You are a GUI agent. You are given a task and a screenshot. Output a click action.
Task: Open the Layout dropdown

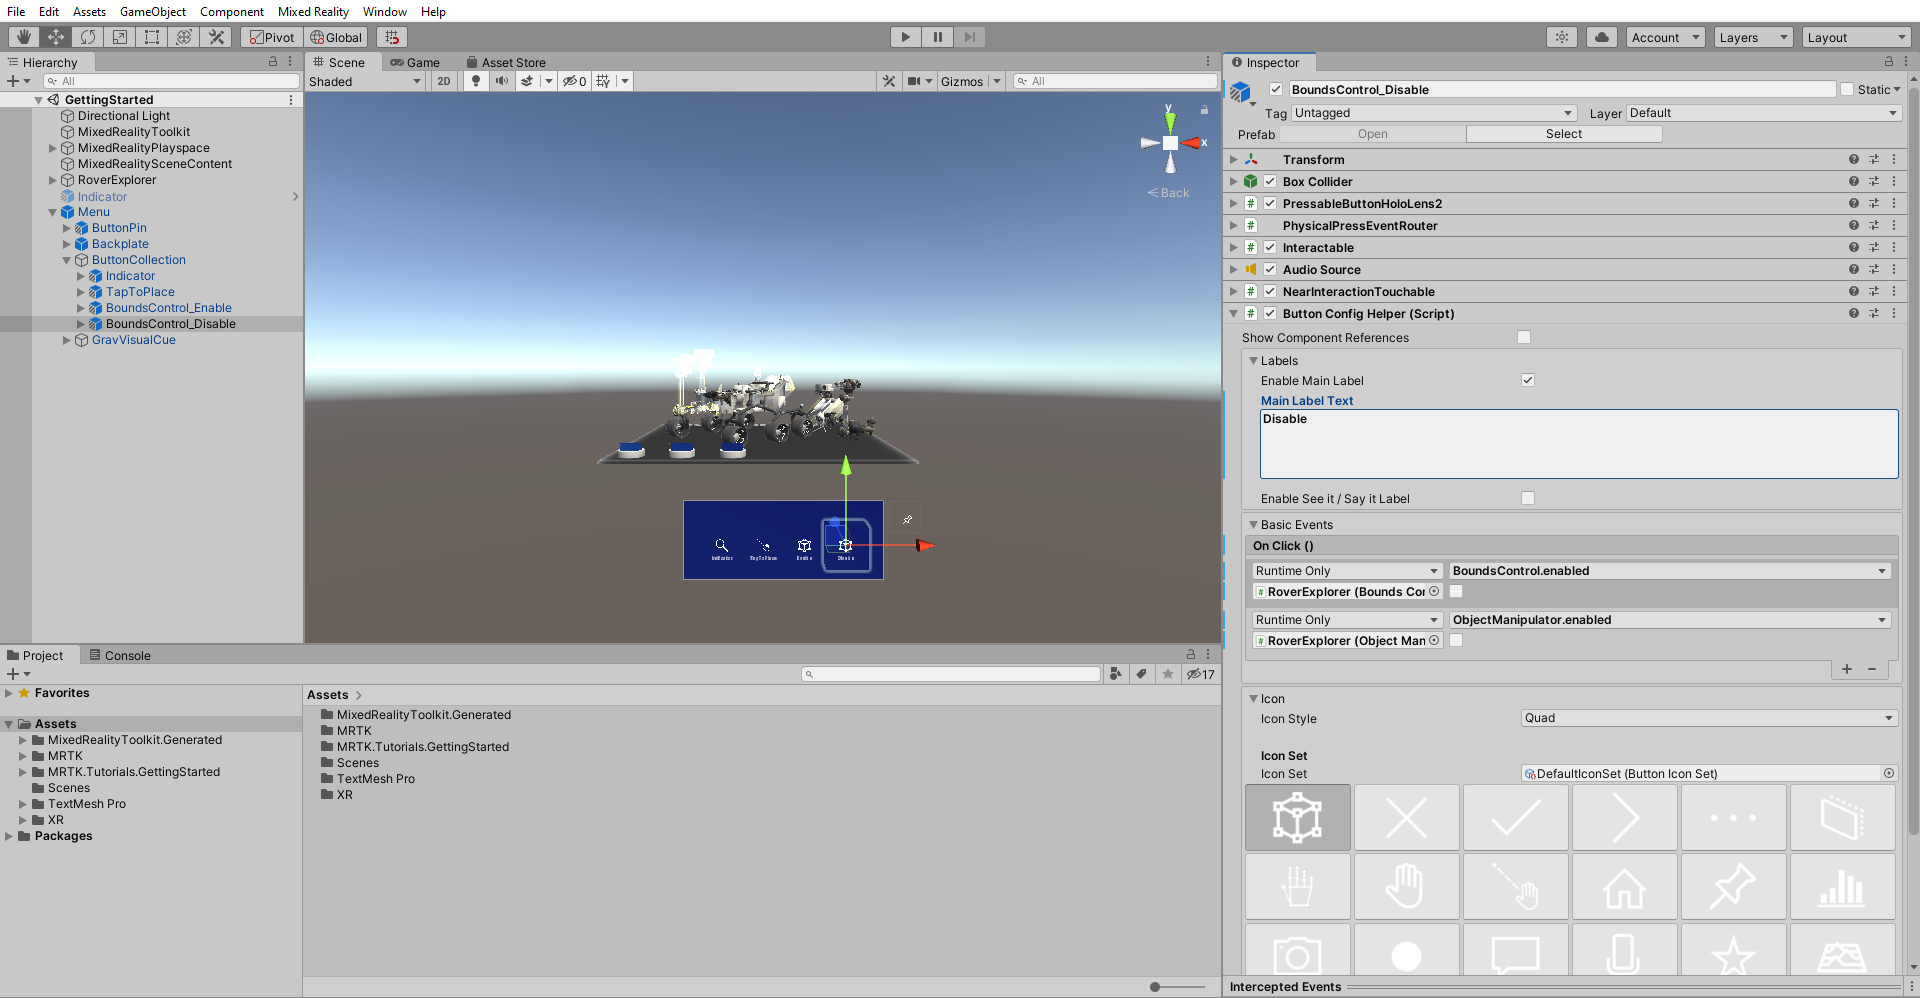[1856, 37]
